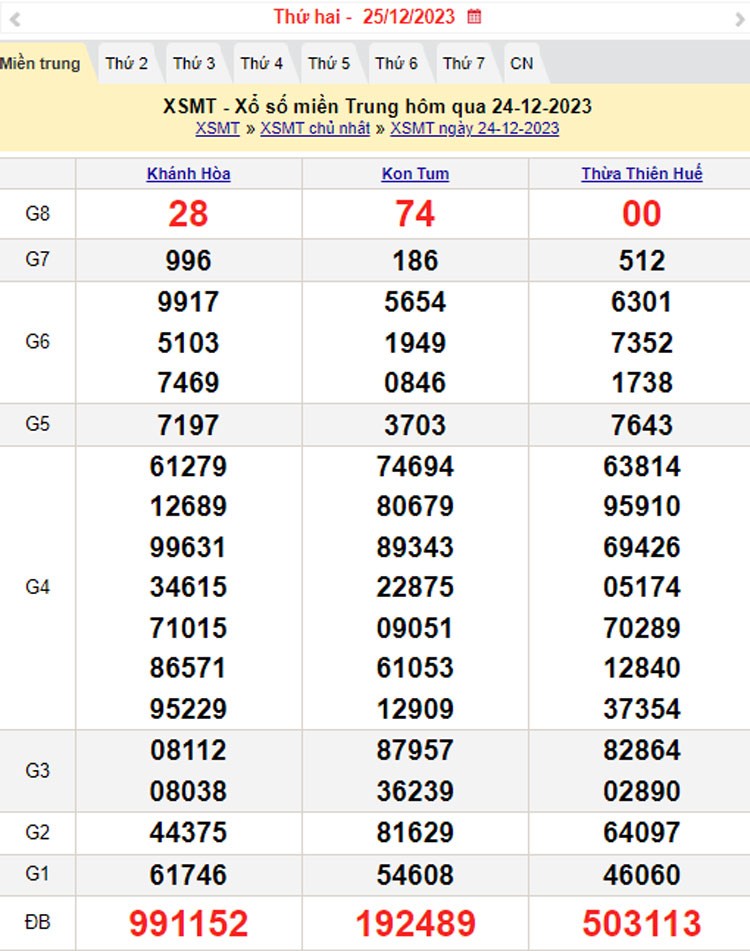Open the Khánh Hòa province link

pyautogui.click(x=188, y=174)
